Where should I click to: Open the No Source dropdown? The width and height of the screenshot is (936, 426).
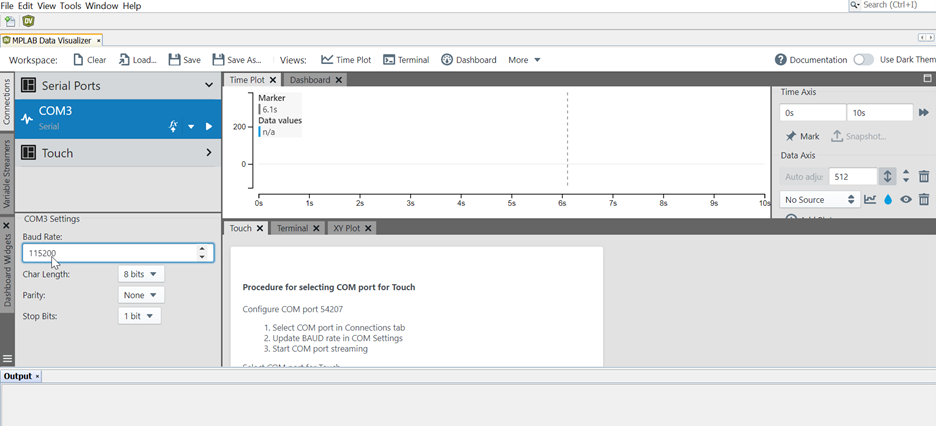[819, 200]
